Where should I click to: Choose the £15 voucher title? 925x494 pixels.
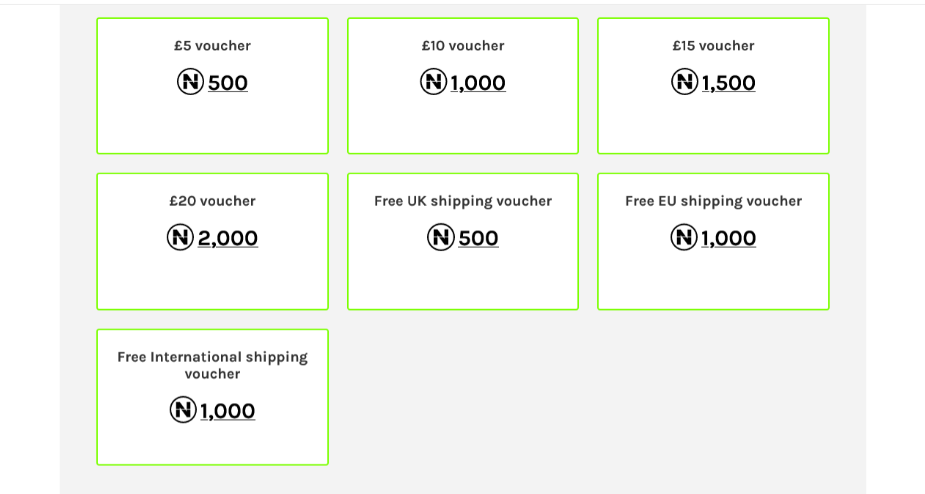click(x=713, y=45)
